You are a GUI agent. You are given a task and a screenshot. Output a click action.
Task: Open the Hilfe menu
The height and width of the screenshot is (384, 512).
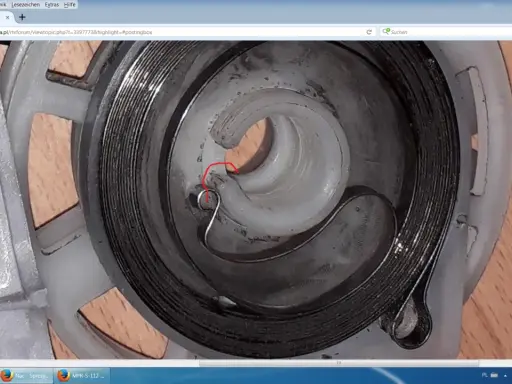(70, 5)
